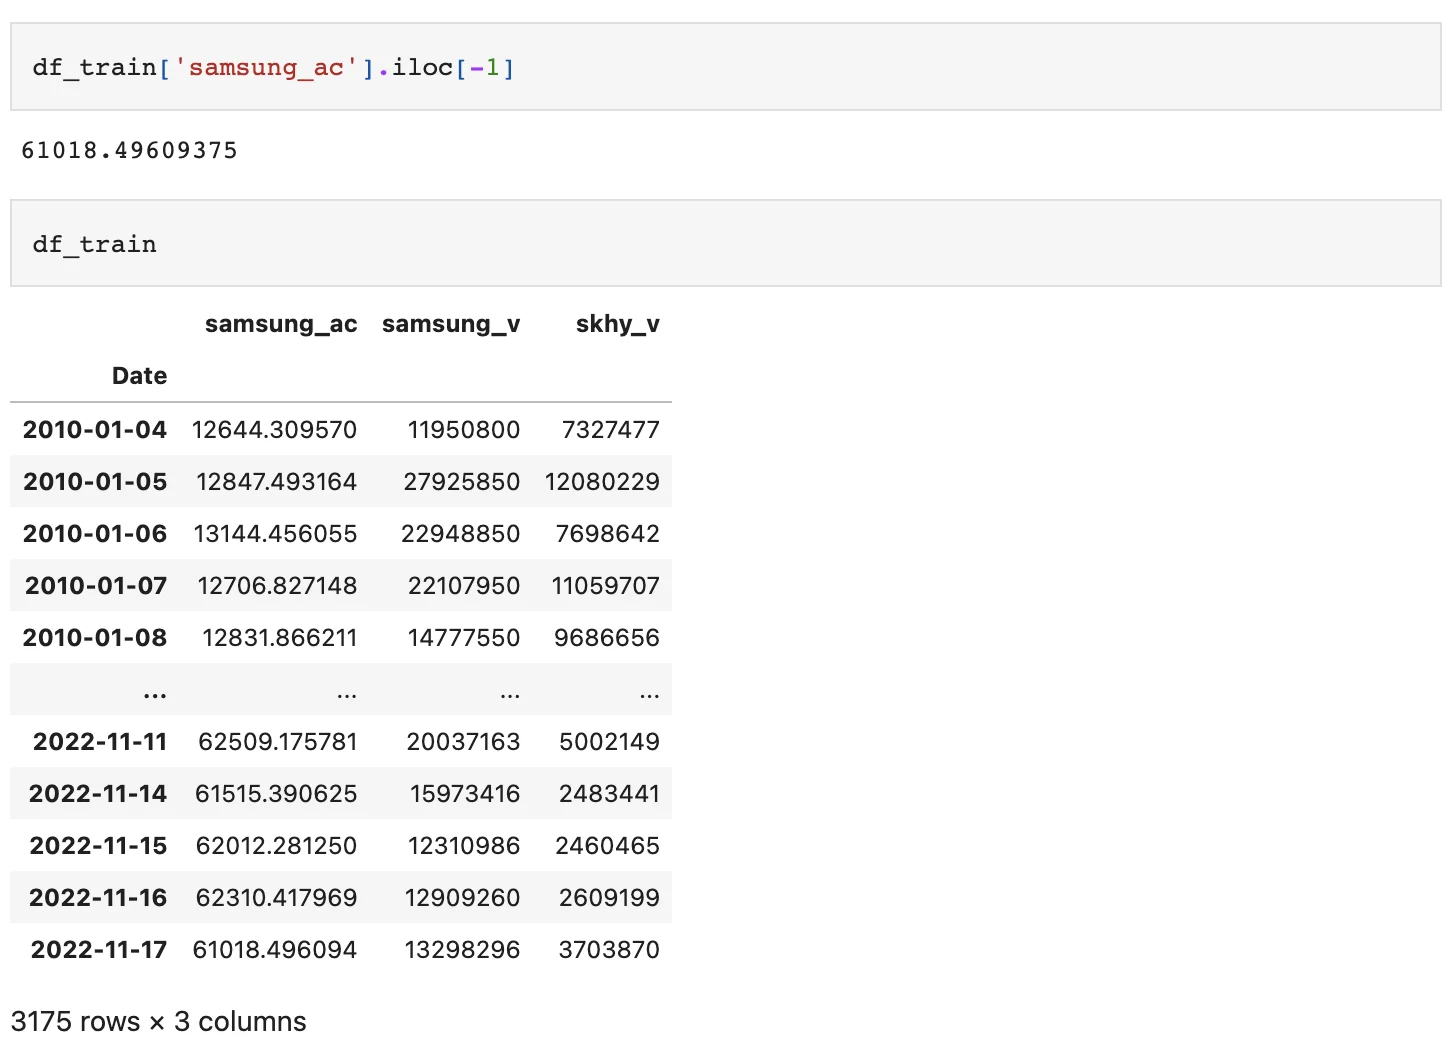Select the 2010-01-04 row label
The height and width of the screenshot is (1052, 1448).
point(95,430)
